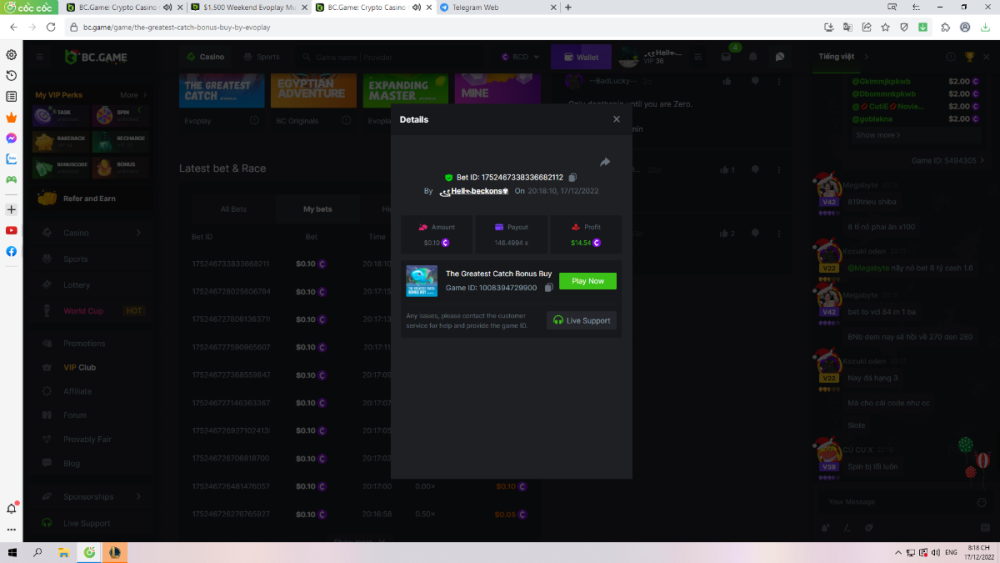Open Messenger in the Cốc Cốc sidebar

pyautogui.click(x=11, y=138)
